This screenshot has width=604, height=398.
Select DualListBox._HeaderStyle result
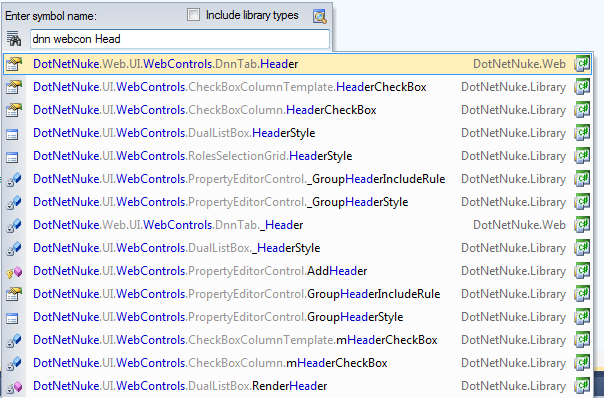(297, 248)
